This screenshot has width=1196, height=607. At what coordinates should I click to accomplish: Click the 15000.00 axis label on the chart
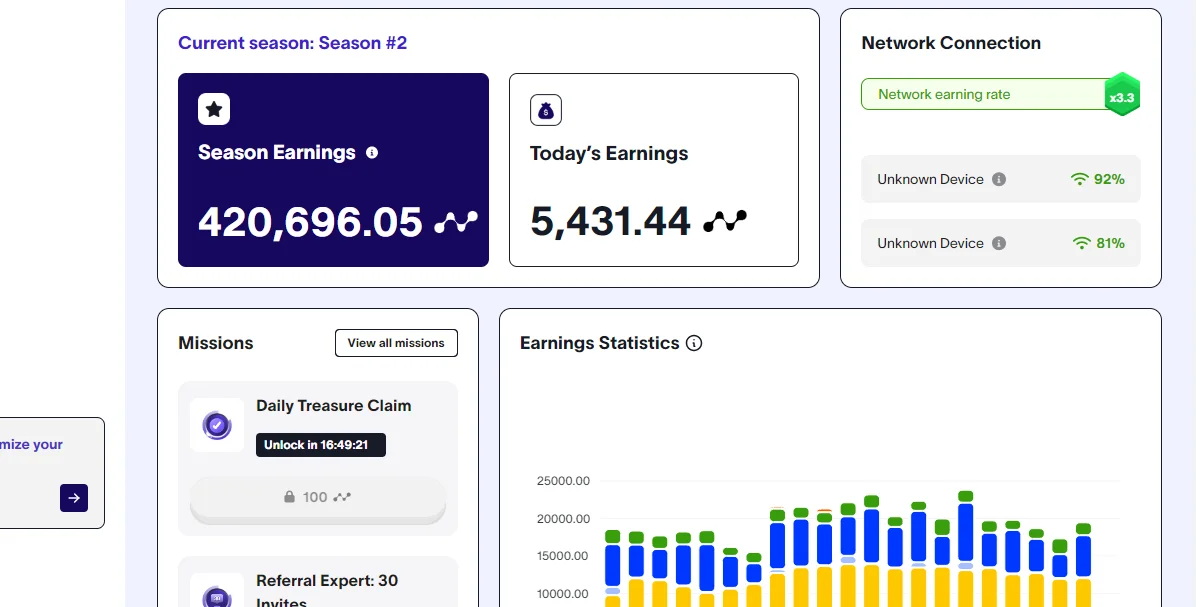pyautogui.click(x=564, y=556)
